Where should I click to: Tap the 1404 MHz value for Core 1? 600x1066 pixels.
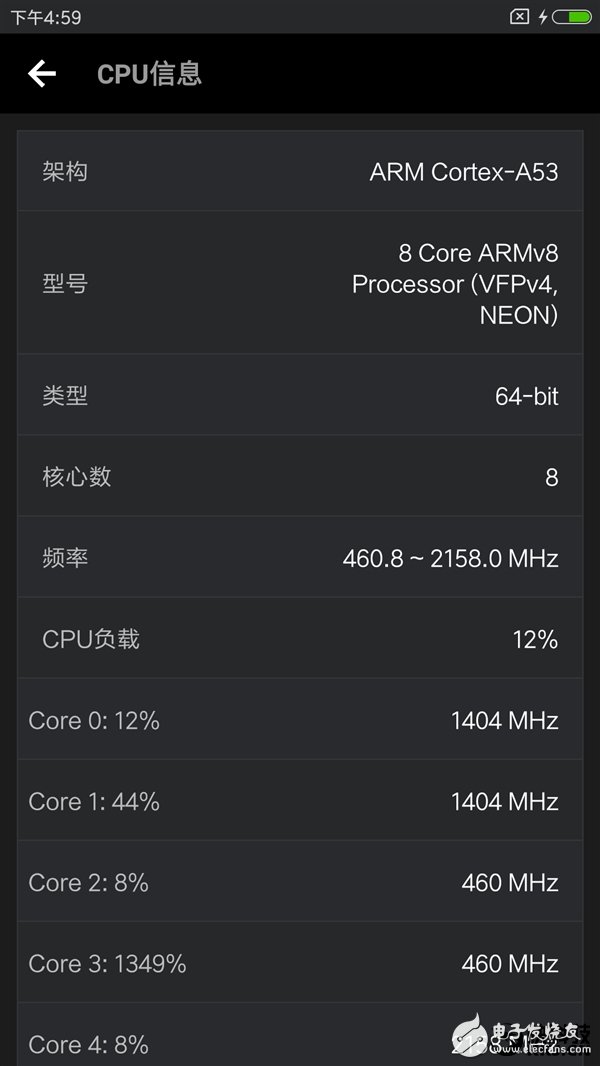click(504, 801)
